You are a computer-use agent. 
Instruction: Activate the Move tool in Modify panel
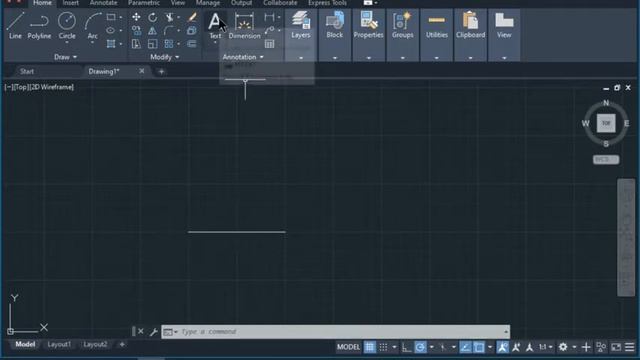point(136,17)
